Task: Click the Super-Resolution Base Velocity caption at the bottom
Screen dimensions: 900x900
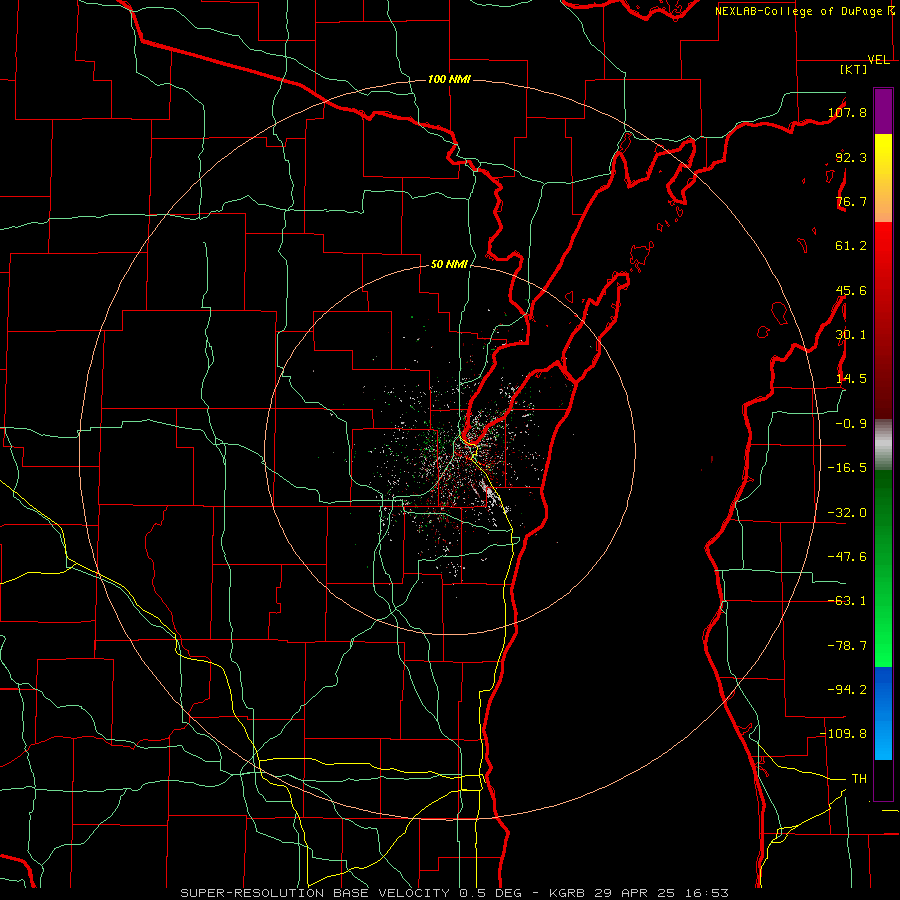Action: 455,893
